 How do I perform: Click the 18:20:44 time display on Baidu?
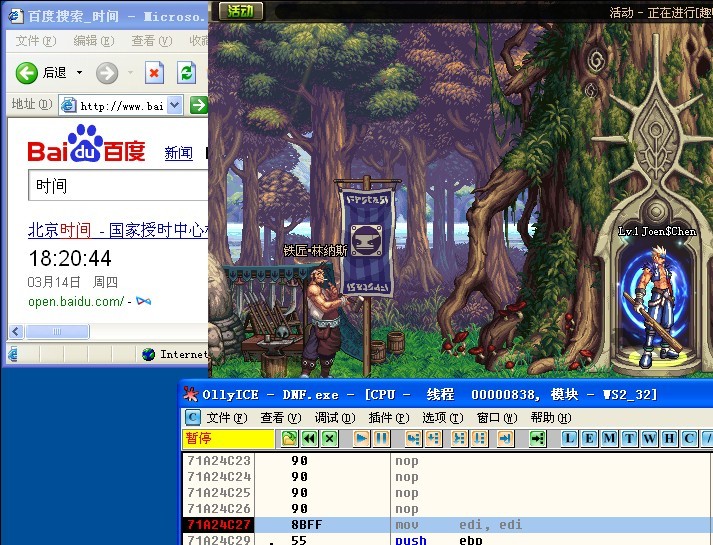[x=70, y=258]
